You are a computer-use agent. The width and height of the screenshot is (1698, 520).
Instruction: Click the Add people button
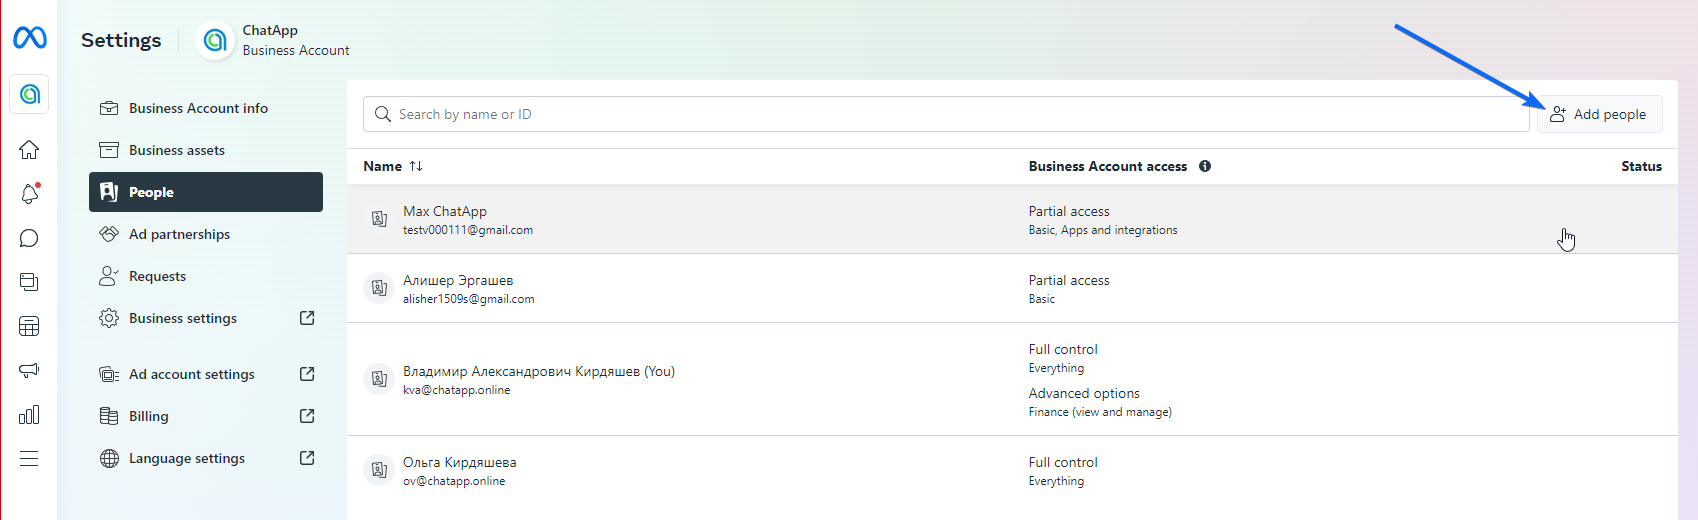(x=1599, y=114)
